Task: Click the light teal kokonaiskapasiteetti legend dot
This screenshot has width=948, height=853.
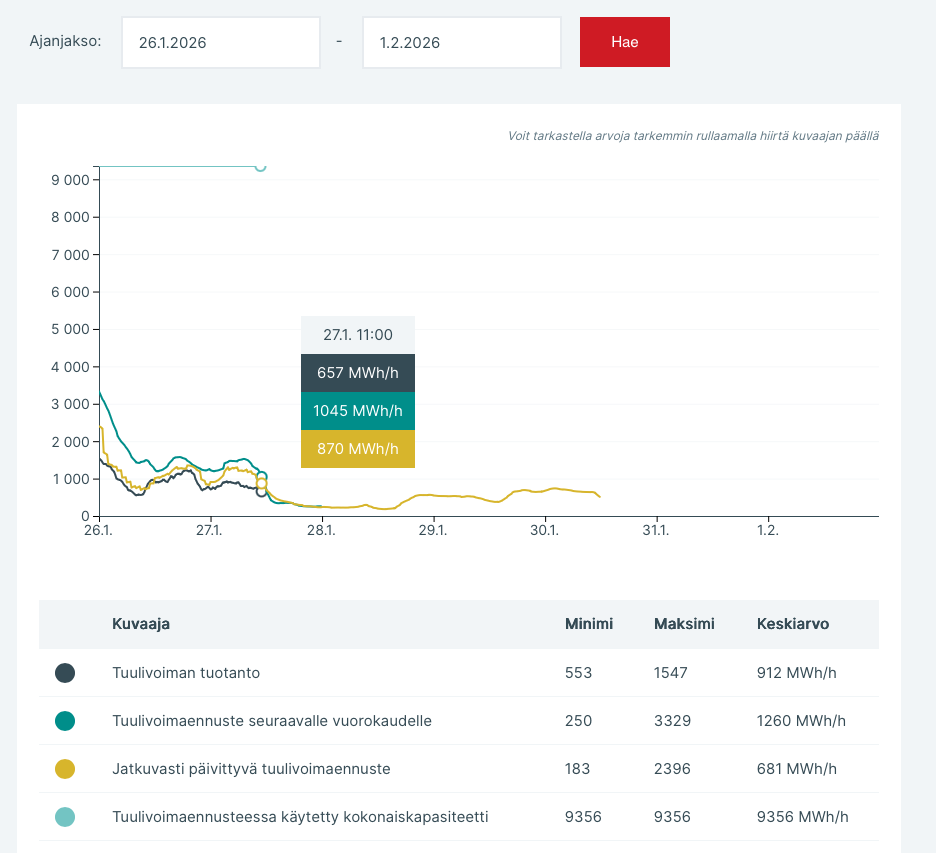Action: click(65, 817)
